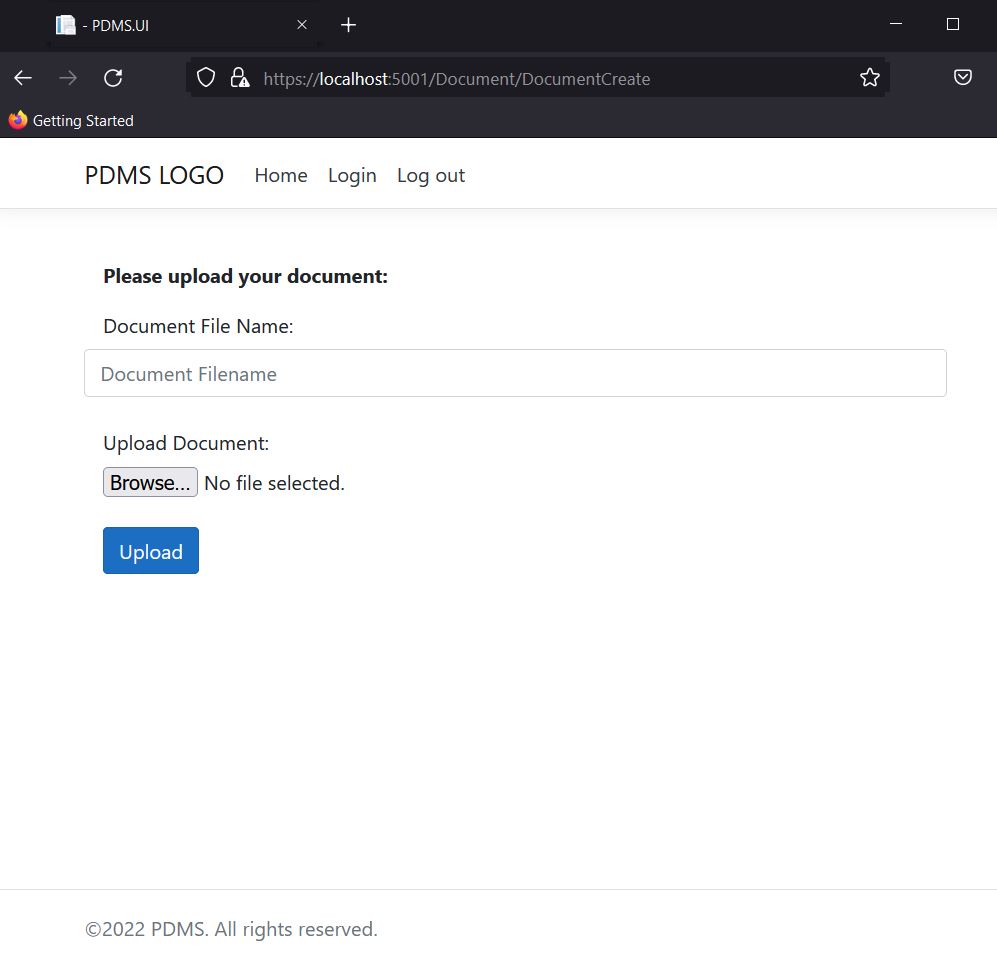Open a new tab with plus icon
Image resolution: width=997 pixels, height=954 pixels.
(x=348, y=25)
